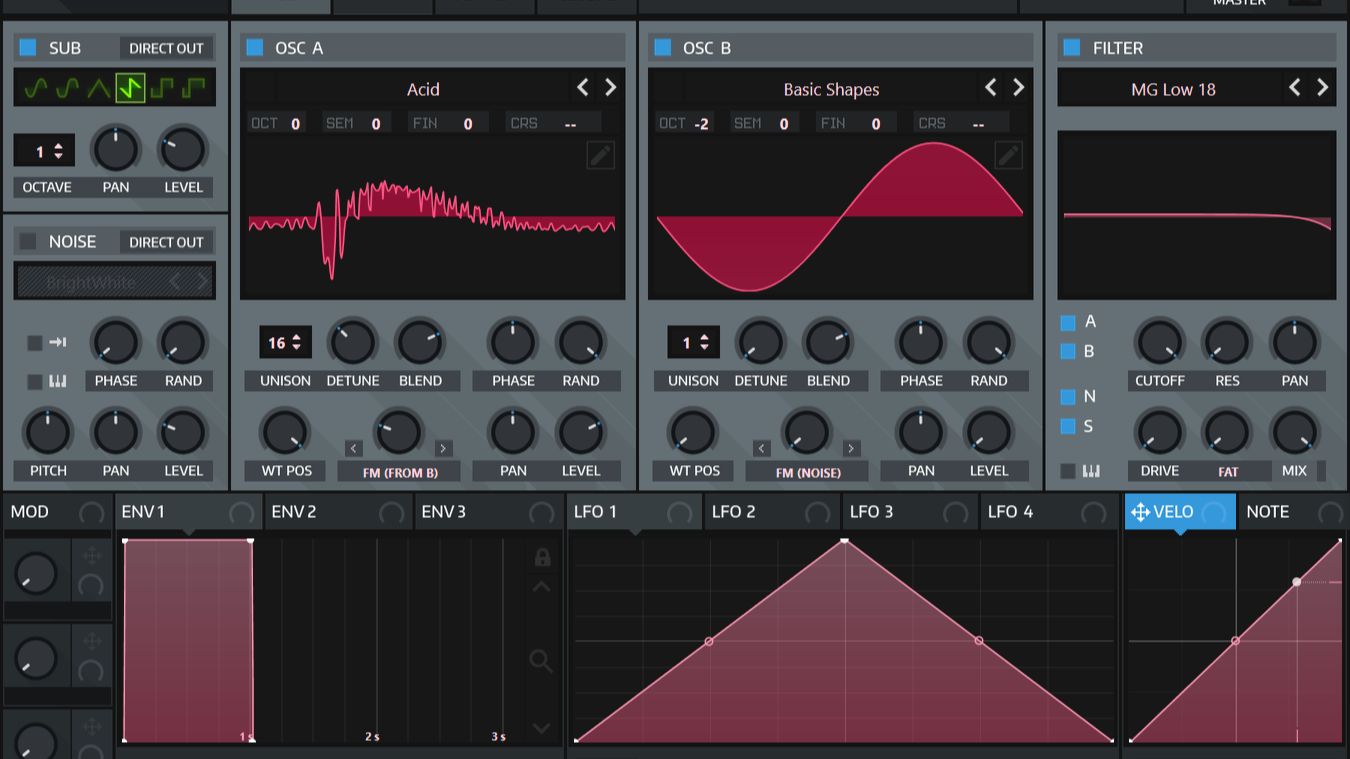The width and height of the screenshot is (1350, 759).
Task: Select the sawtooth sub waveform icon
Action: [x=131, y=89]
